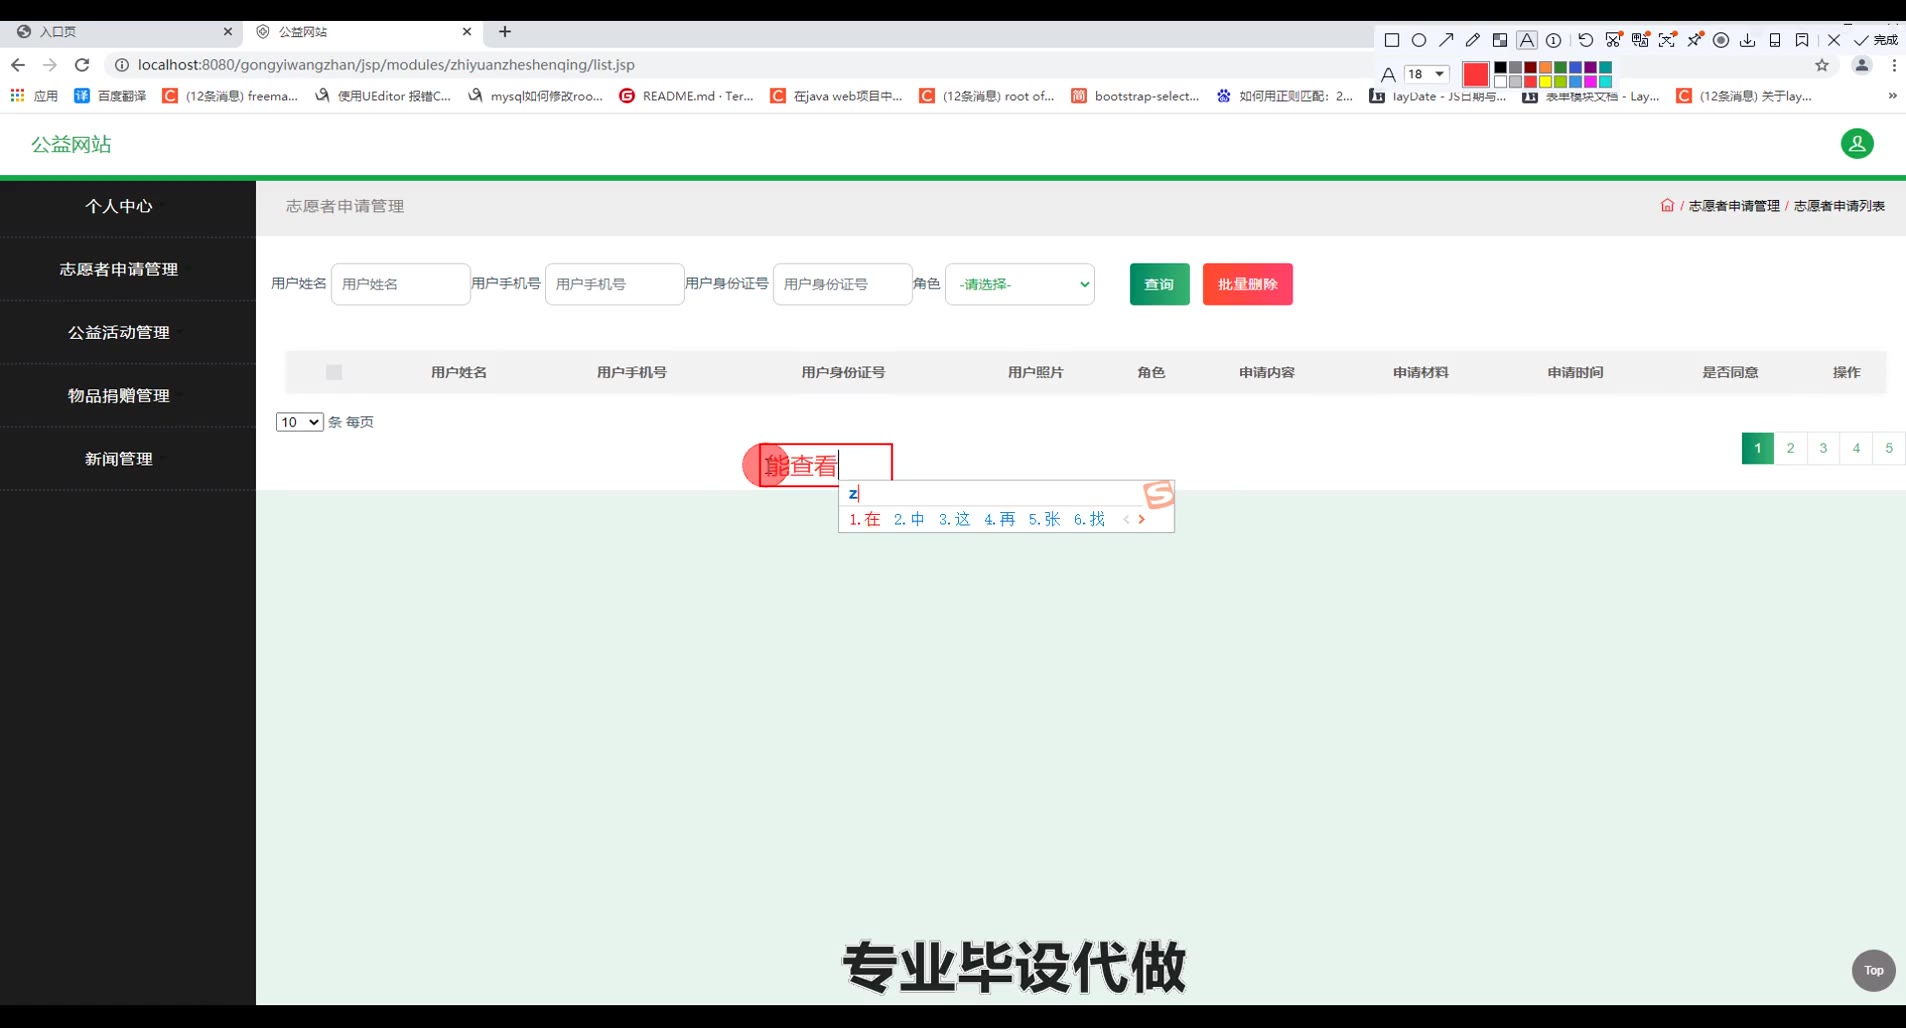Viewport: 1906px width, 1028px height.
Task: Click 完成 to finish screenshot
Action: (x=1875, y=40)
